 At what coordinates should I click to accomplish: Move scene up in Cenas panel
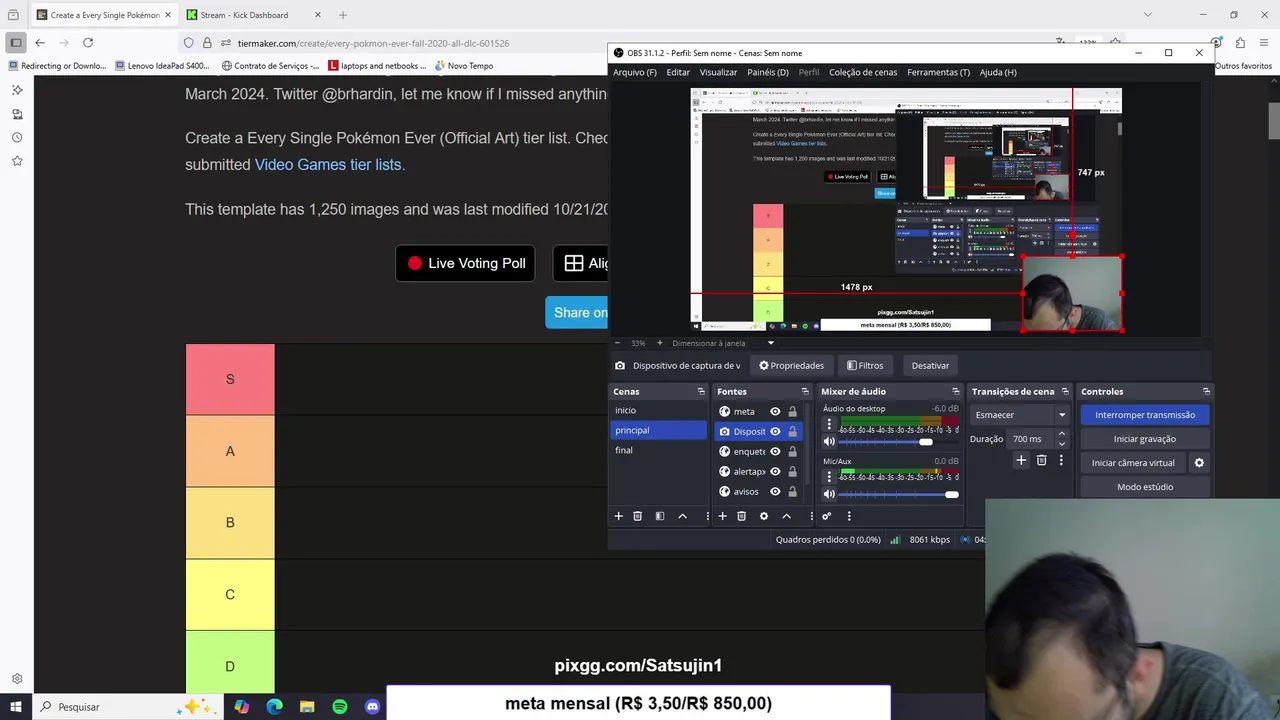(x=683, y=516)
